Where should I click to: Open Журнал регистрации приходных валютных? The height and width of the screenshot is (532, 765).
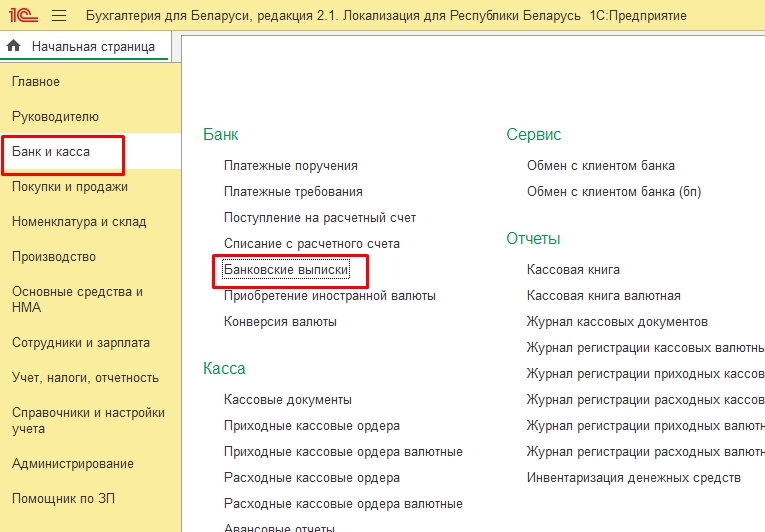[x=645, y=426]
